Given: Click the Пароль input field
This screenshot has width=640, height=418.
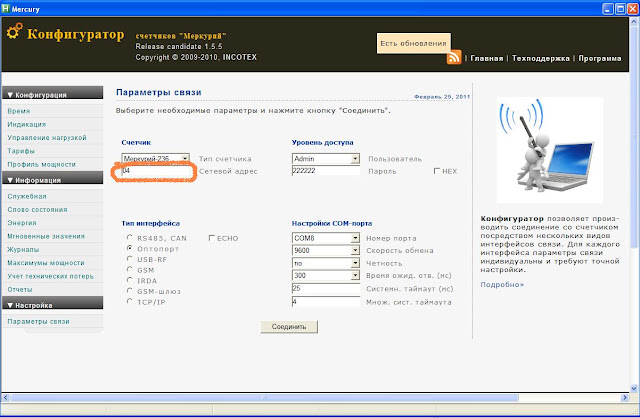Looking at the screenshot, I should pos(326,171).
